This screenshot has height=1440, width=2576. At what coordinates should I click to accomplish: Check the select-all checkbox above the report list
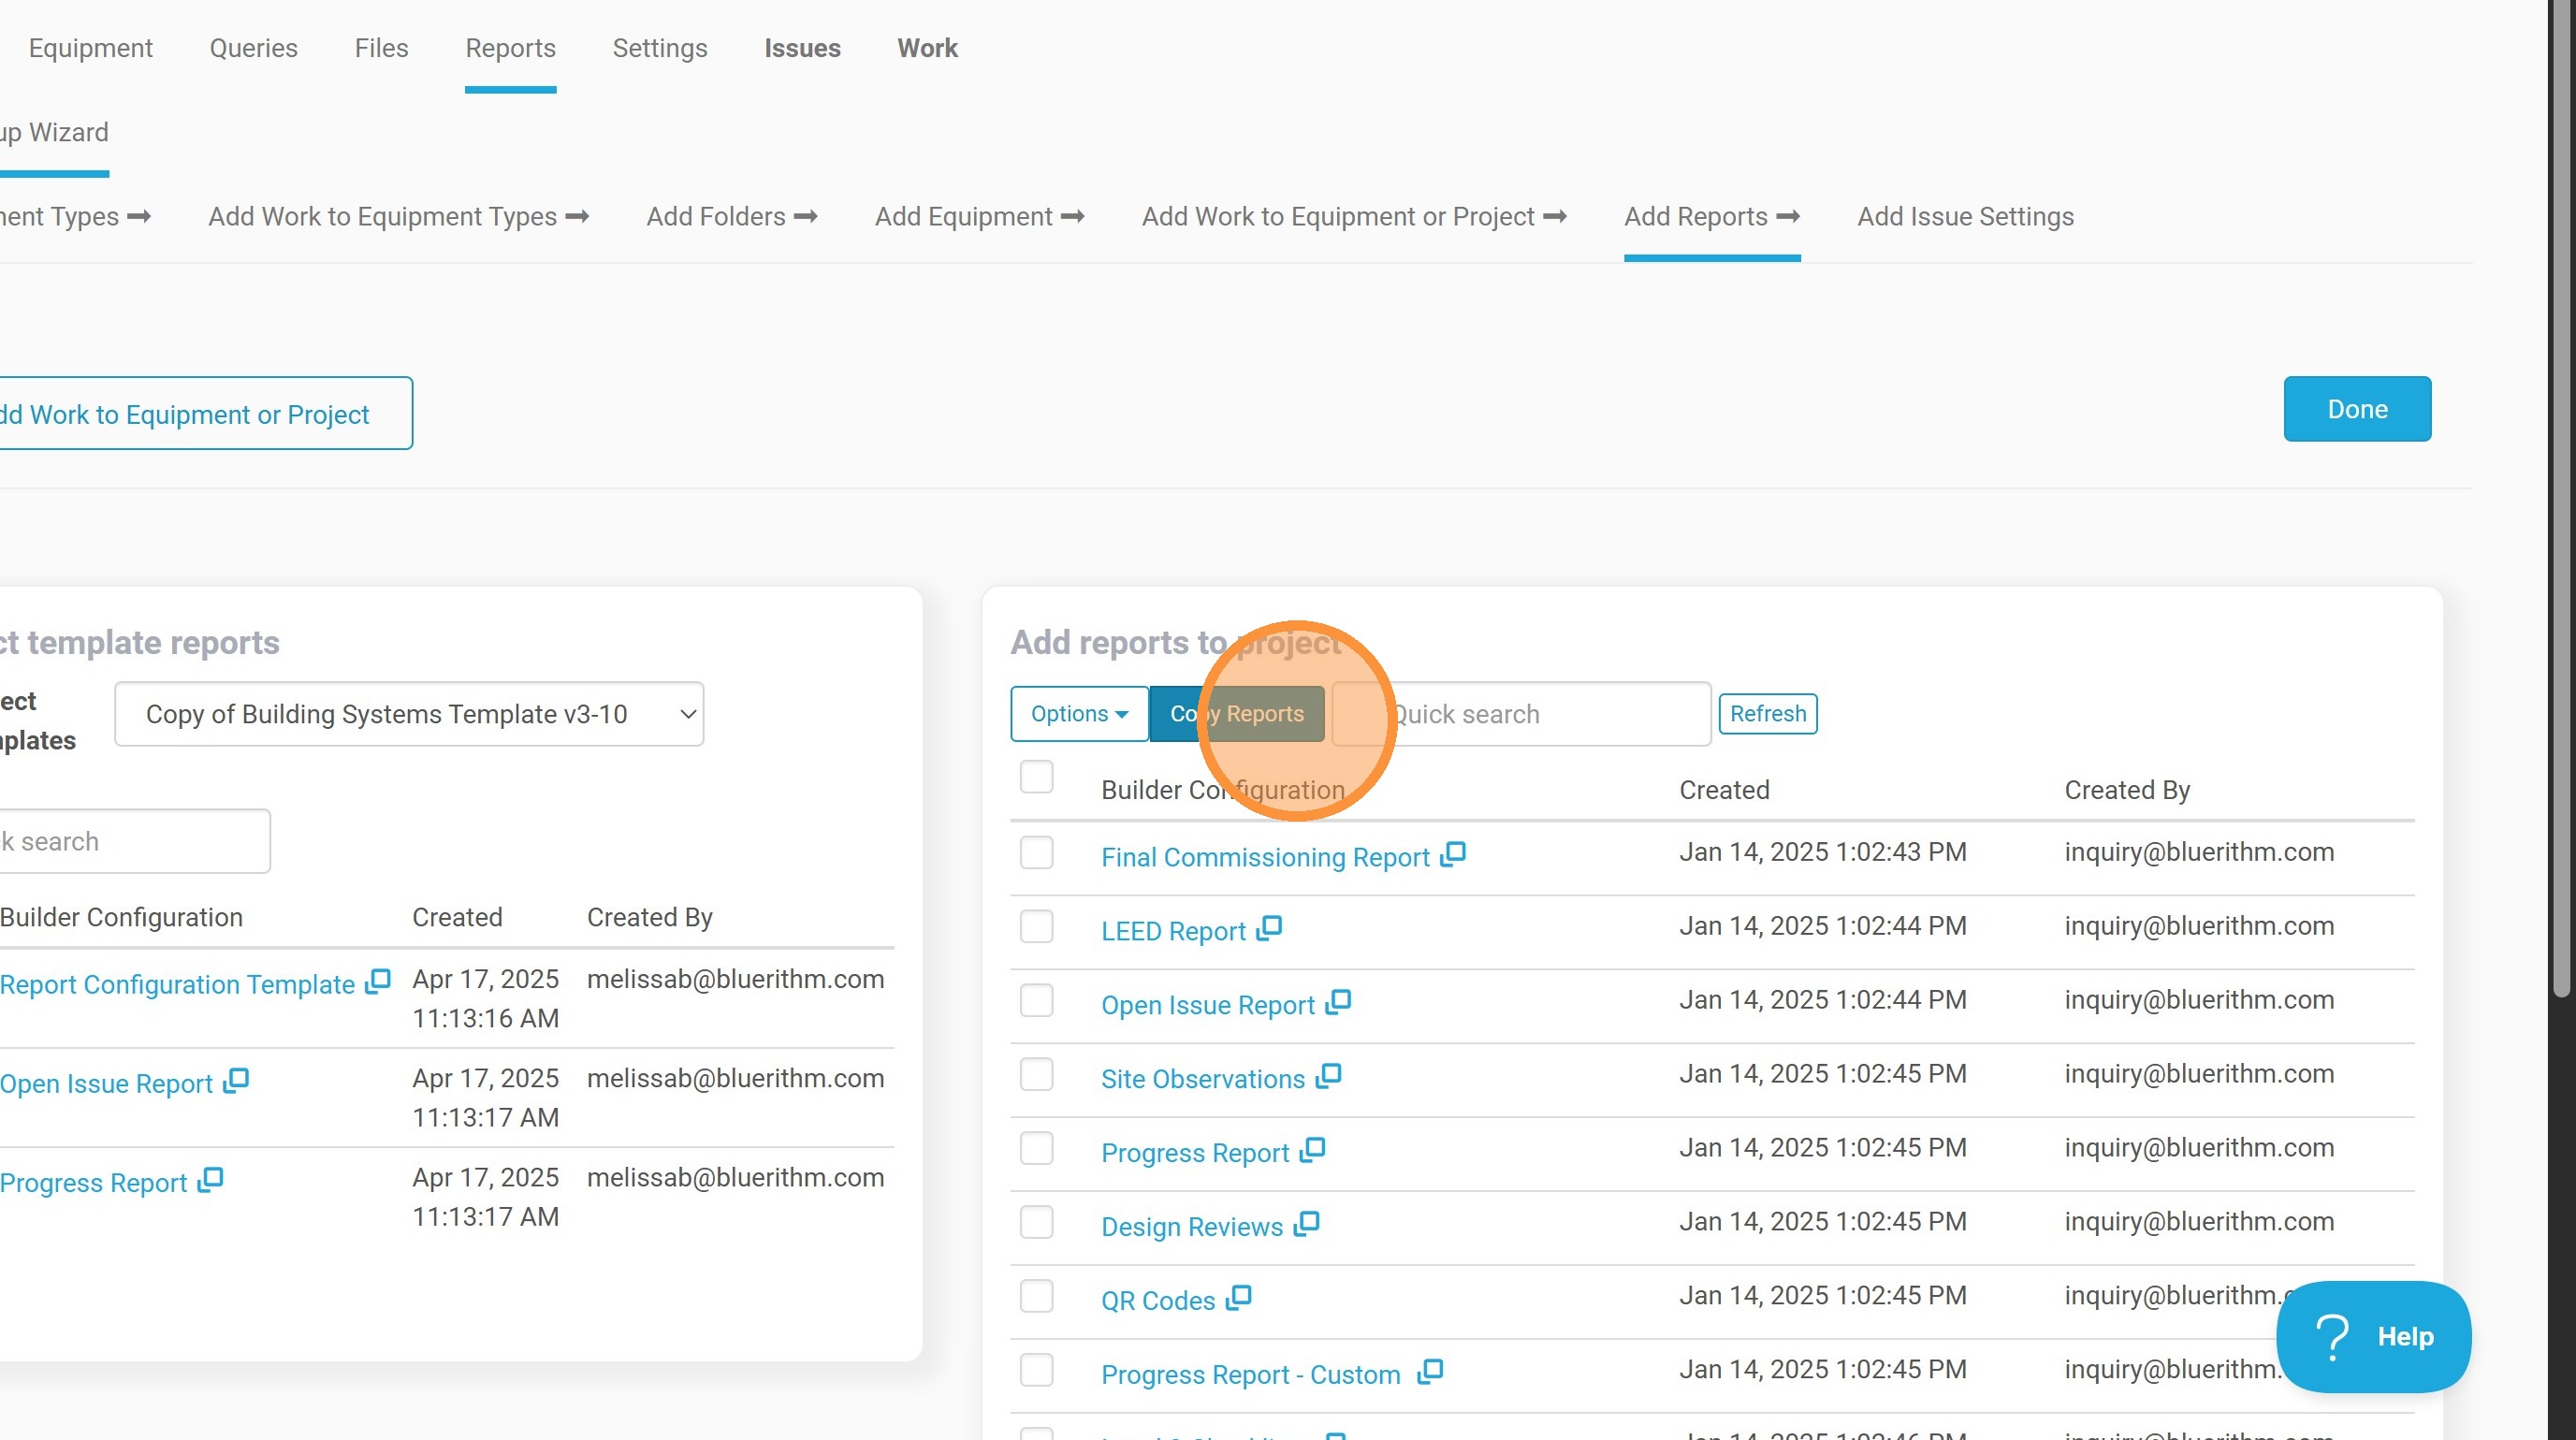(x=1037, y=776)
